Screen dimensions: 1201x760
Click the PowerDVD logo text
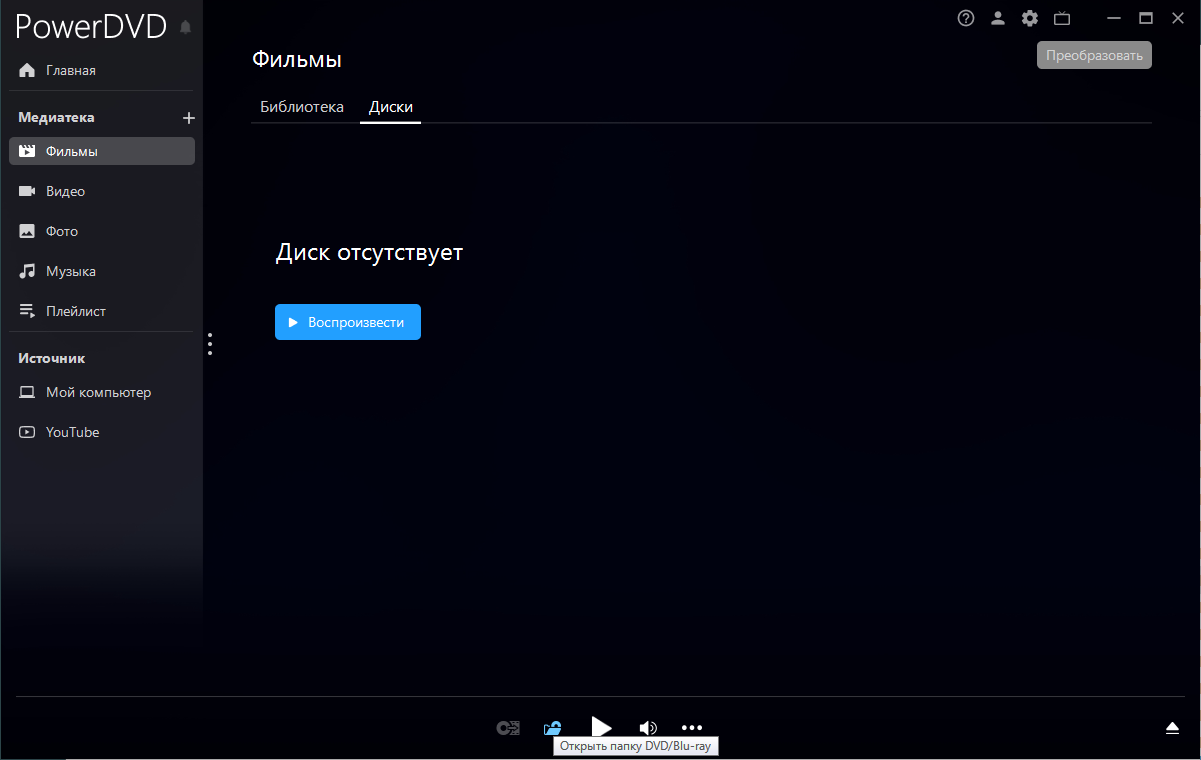[x=91, y=27]
